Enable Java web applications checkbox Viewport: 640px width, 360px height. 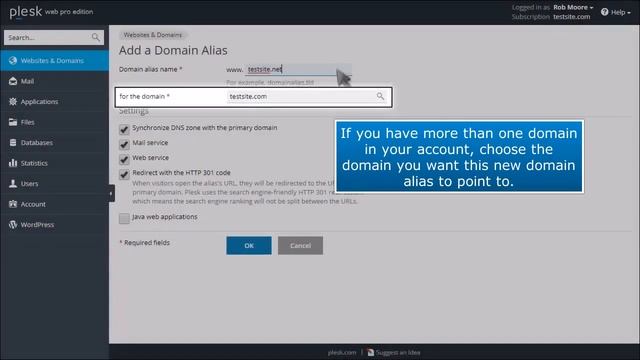click(x=124, y=218)
